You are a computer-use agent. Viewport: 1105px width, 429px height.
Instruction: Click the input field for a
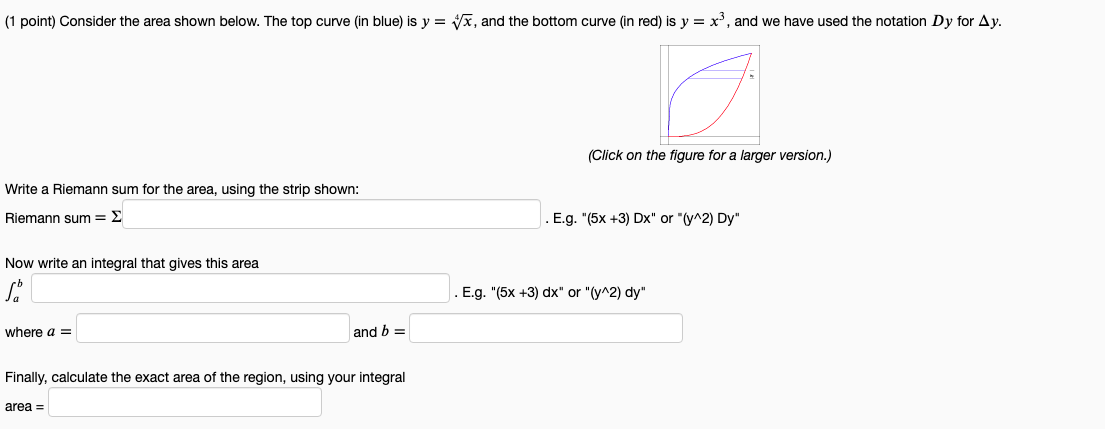point(213,328)
